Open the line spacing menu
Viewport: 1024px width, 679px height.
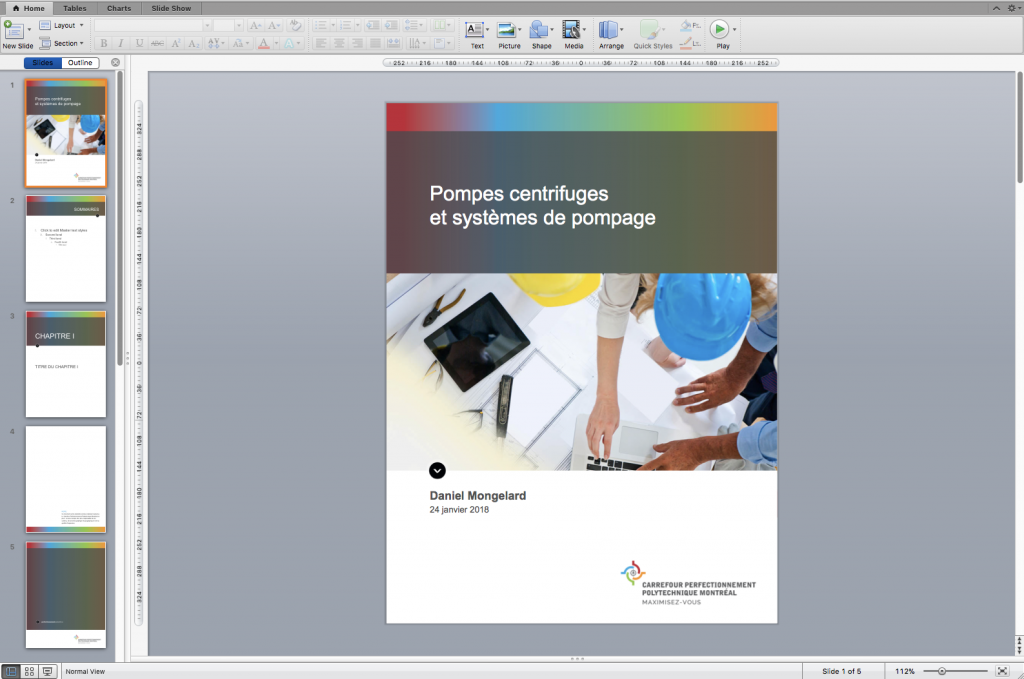[413, 25]
